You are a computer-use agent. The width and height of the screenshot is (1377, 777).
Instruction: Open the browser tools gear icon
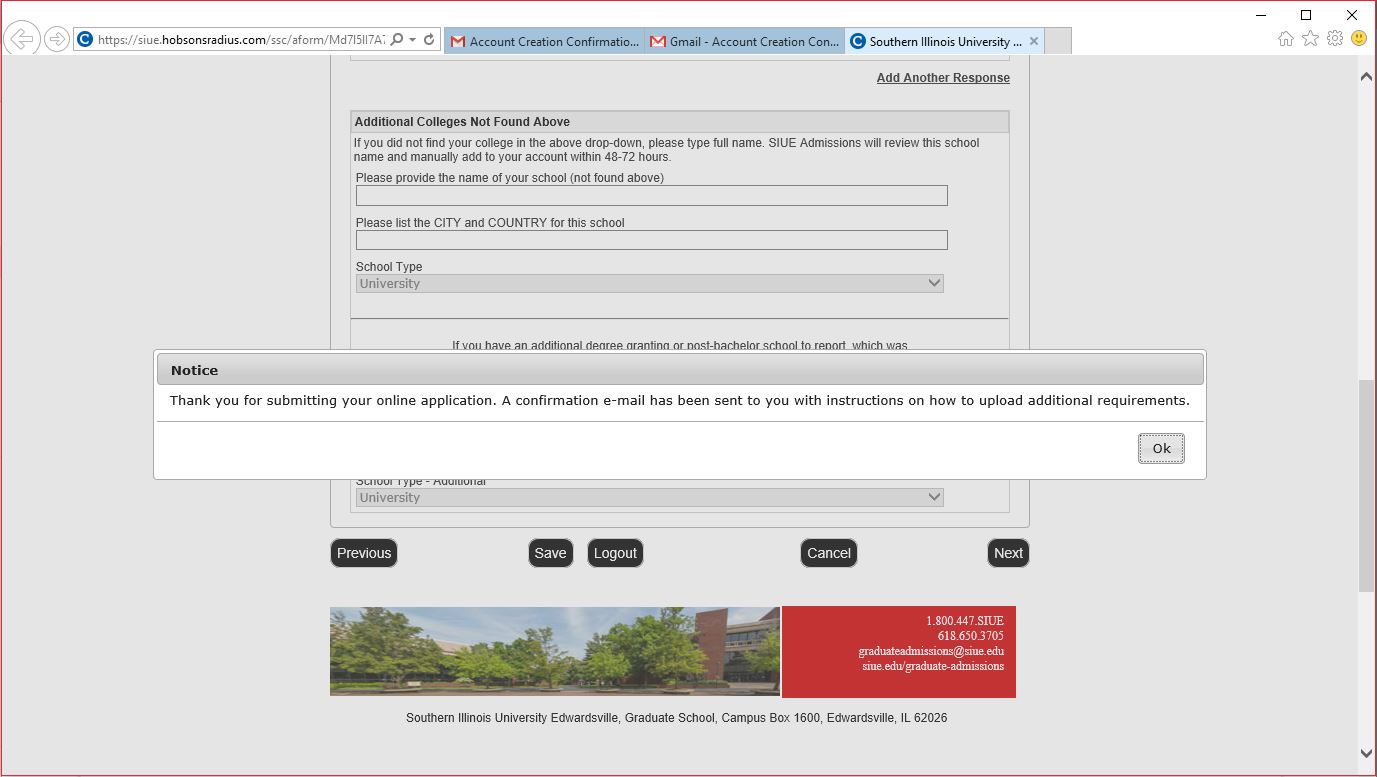coord(1335,39)
